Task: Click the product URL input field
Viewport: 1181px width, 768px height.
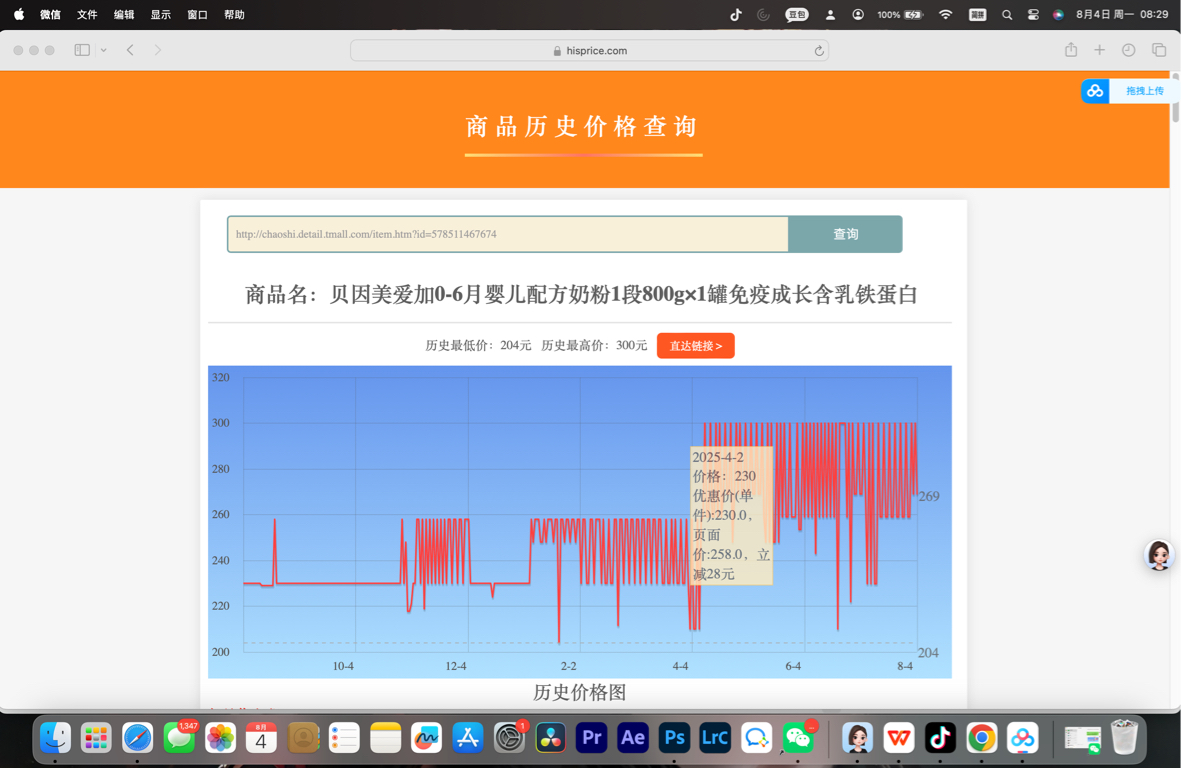Action: 508,234
